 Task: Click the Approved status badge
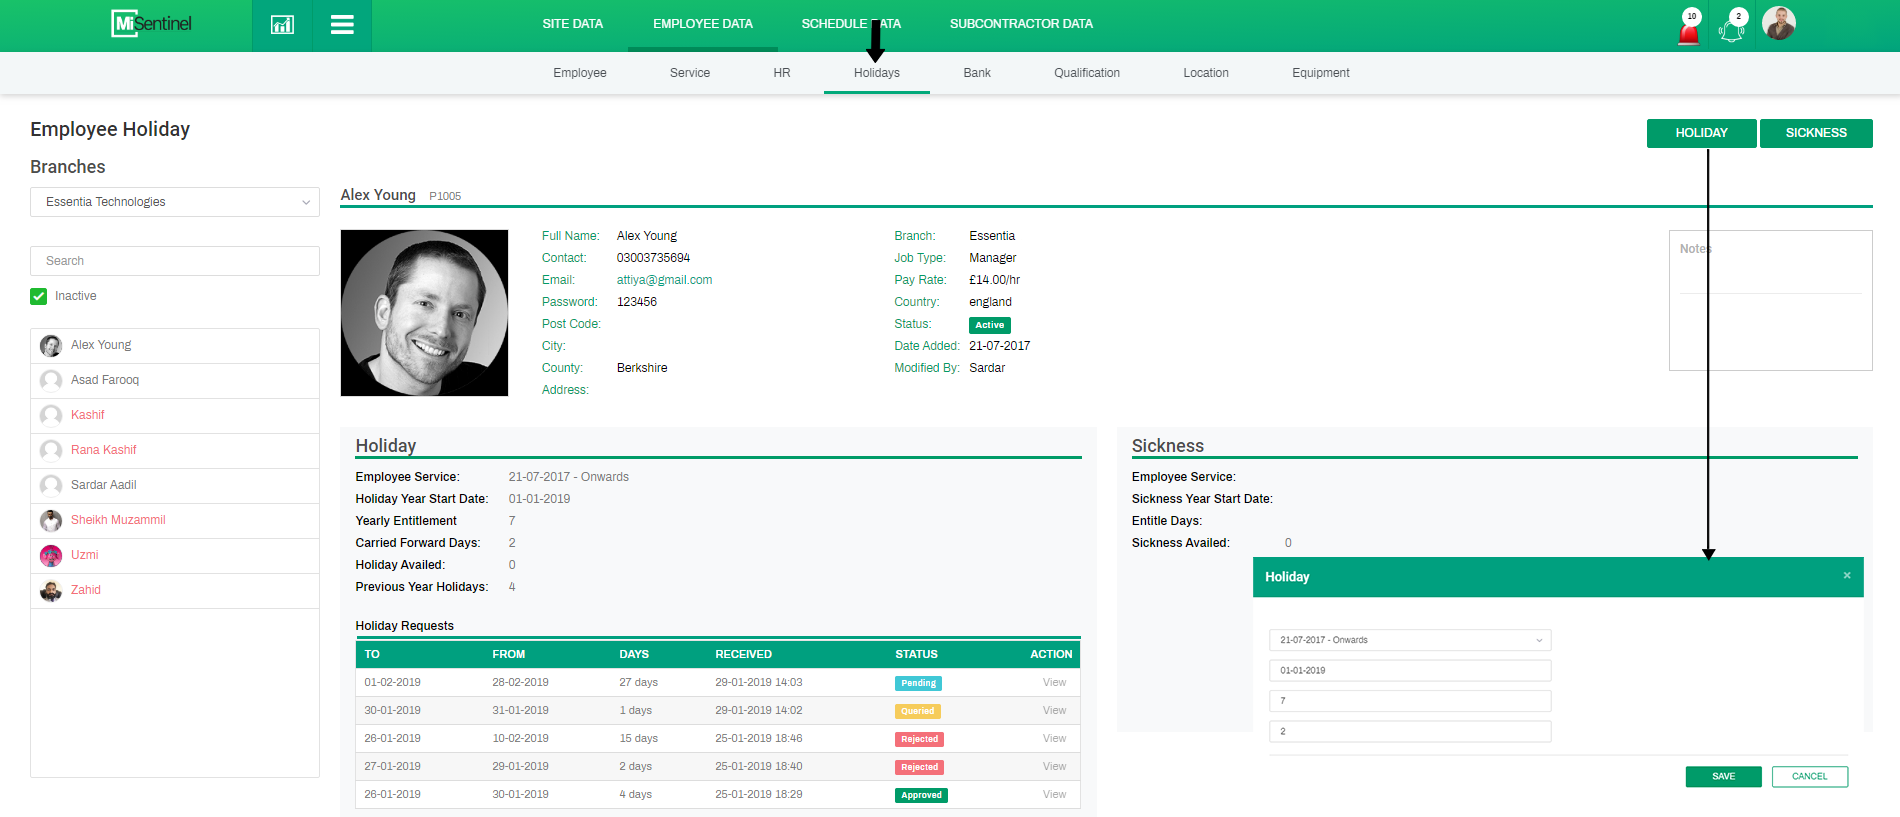pyautogui.click(x=921, y=796)
